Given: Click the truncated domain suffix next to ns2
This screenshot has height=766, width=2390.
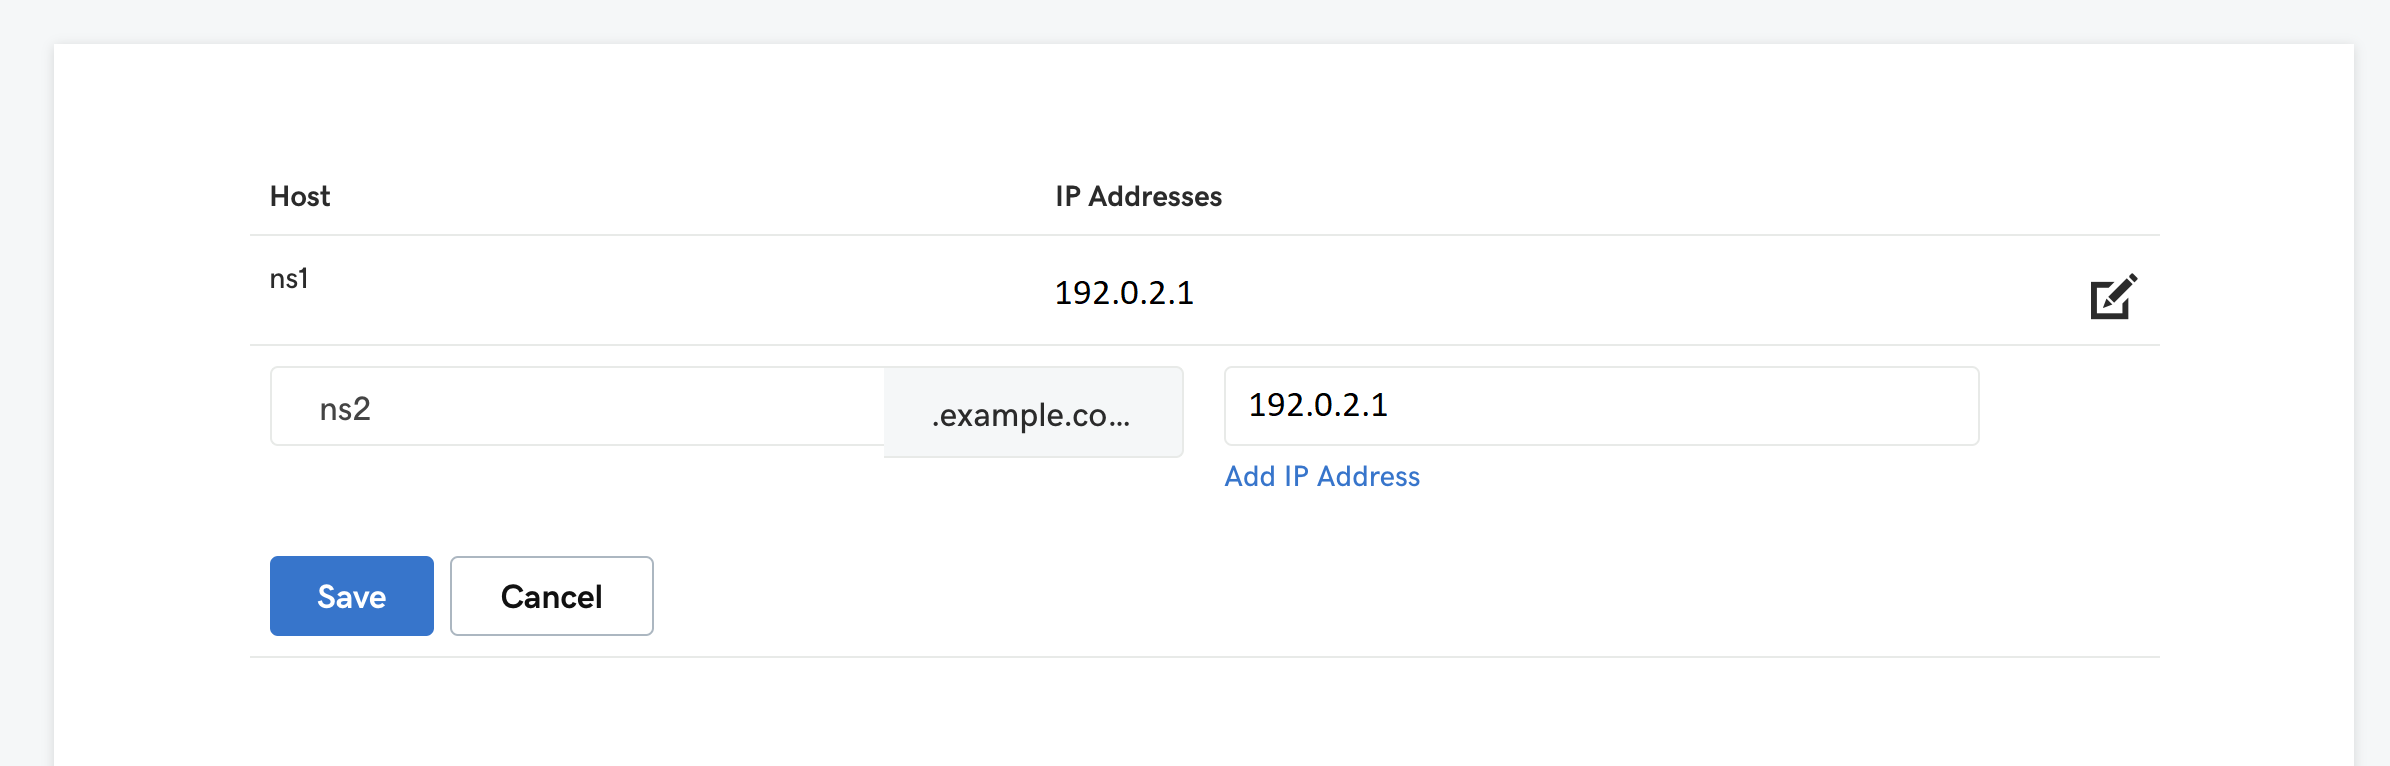Looking at the screenshot, I should [1033, 411].
